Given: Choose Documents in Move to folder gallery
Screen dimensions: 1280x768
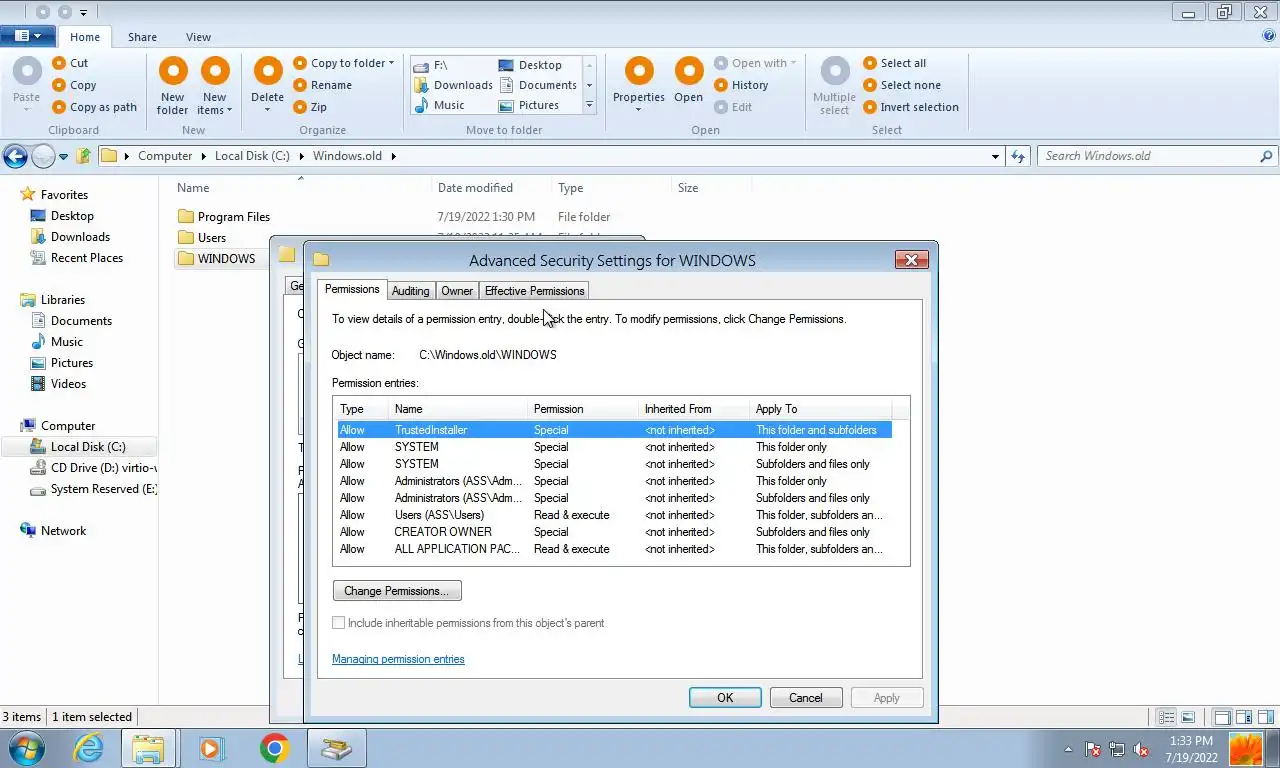Looking at the screenshot, I should (538, 85).
